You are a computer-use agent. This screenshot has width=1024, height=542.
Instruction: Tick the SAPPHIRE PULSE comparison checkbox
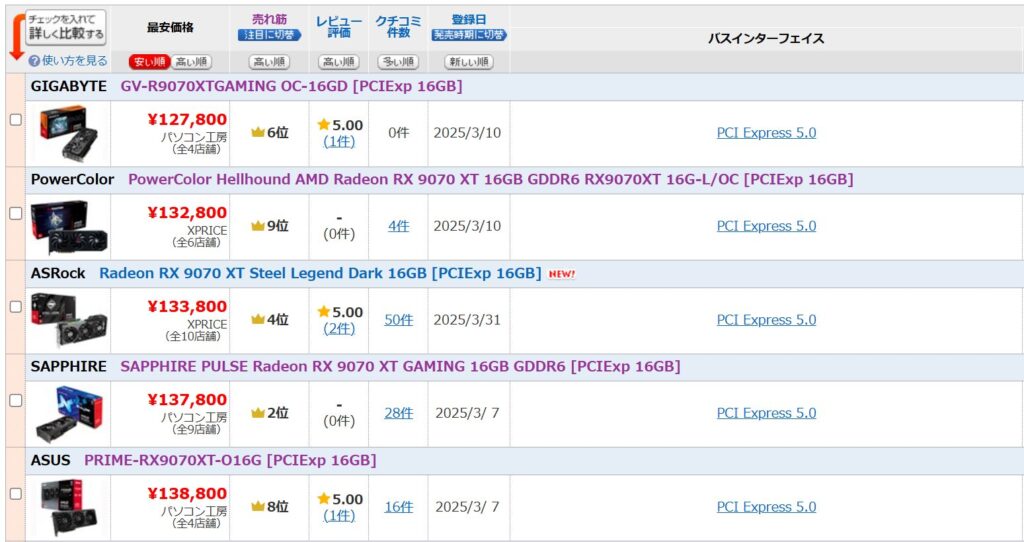coord(16,400)
